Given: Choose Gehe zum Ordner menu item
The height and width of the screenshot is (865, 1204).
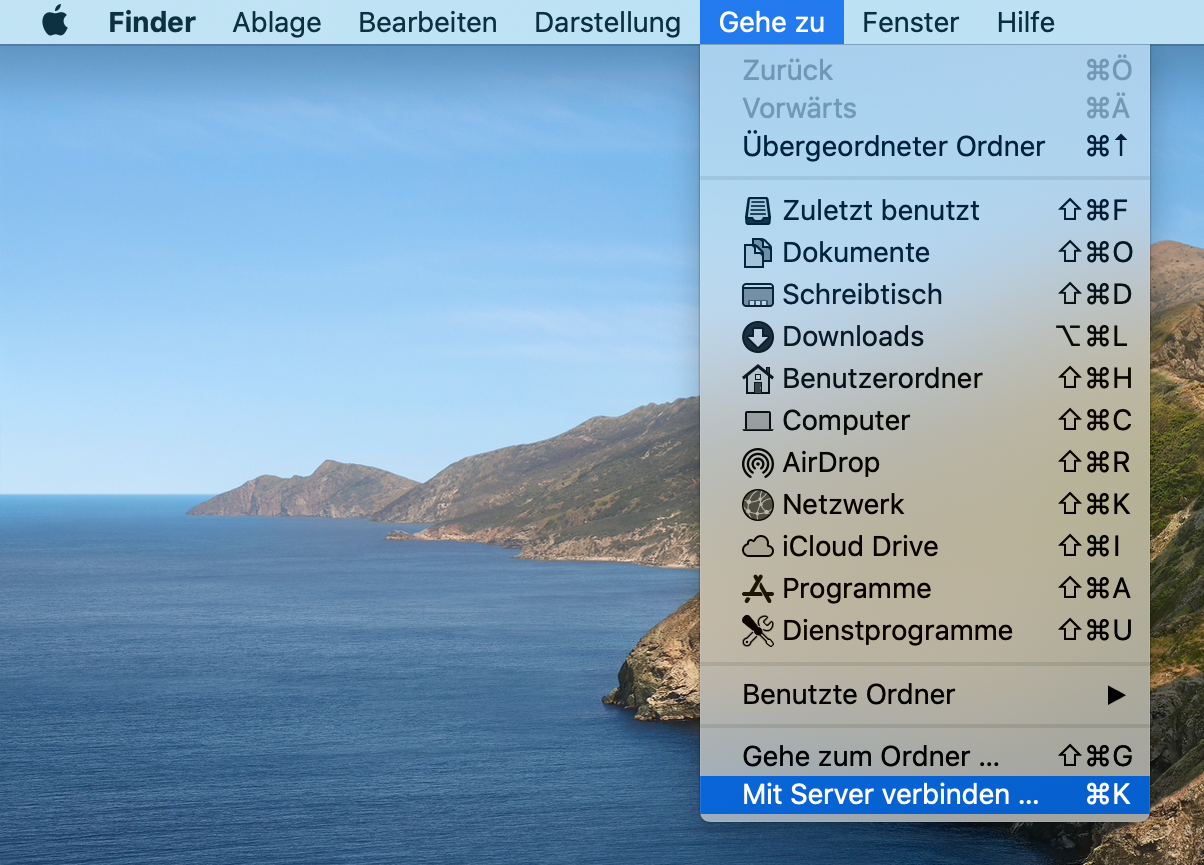Looking at the screenshot, I should tap(870, 756).
